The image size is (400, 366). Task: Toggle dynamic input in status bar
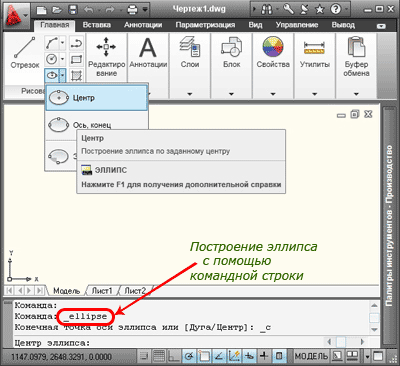(249, 357)
